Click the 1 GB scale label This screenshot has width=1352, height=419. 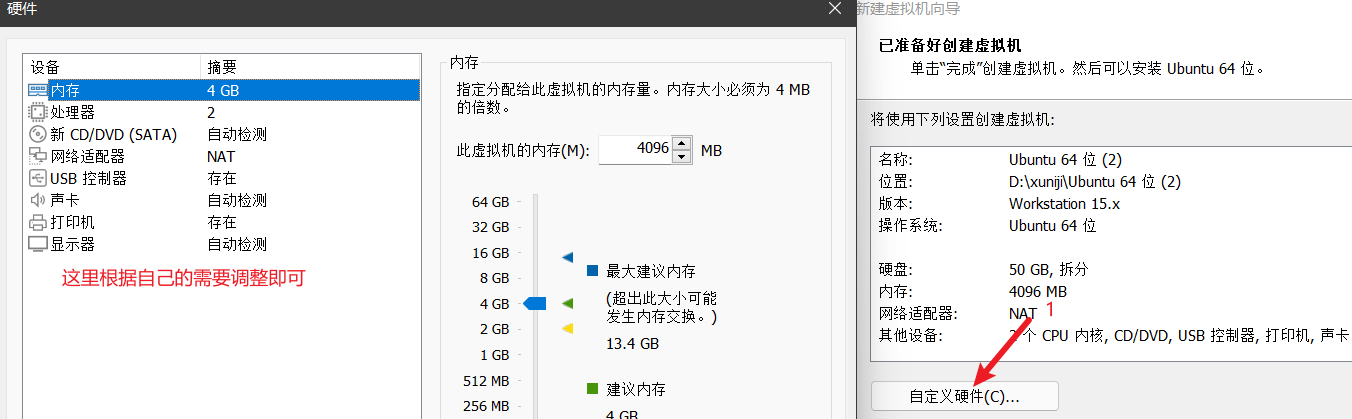pos(495,355)
